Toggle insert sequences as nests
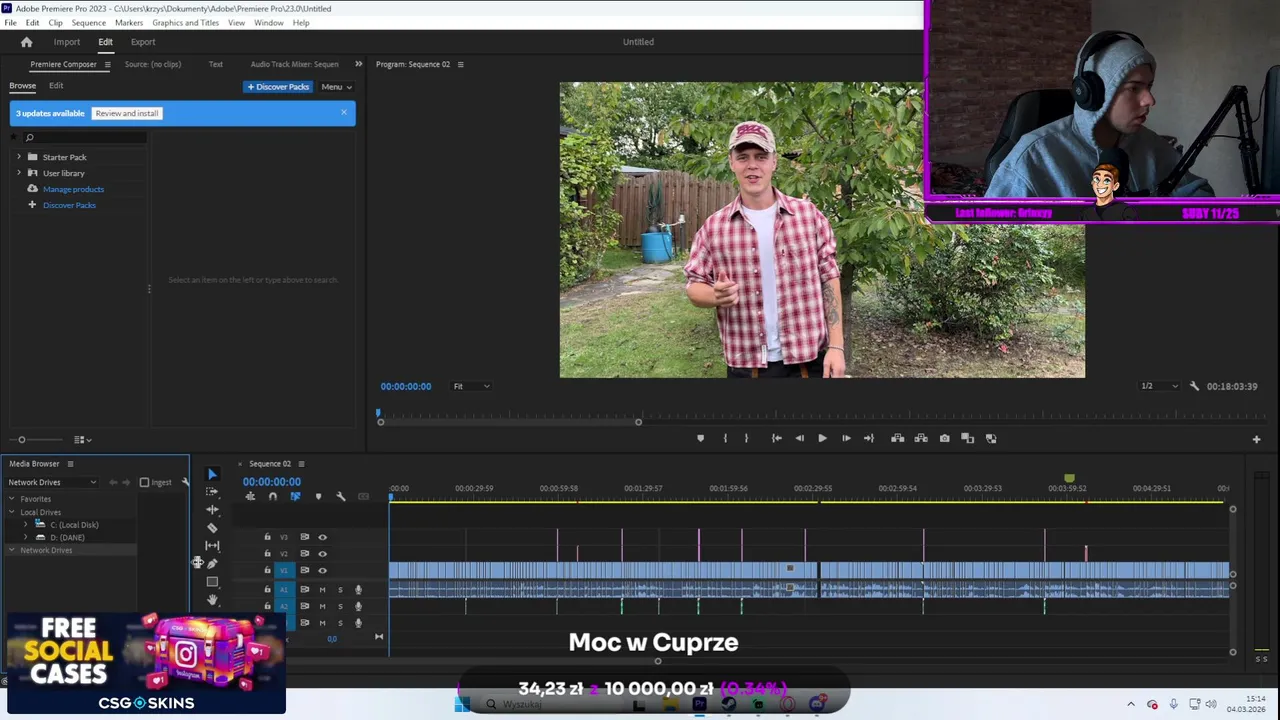1280x720 pixels. click(x=250, y=496)
